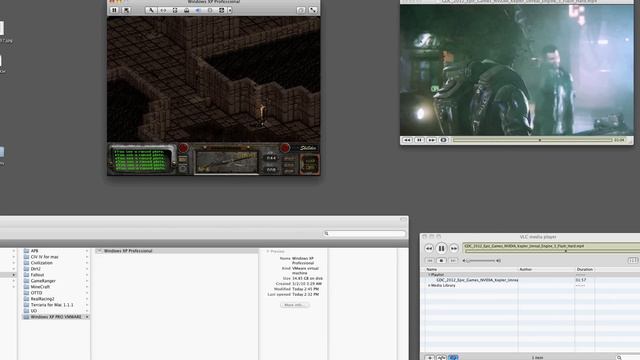Toggle the shuffle icon in VLC bottom bar
640x360 pixels.
point(441,358)
